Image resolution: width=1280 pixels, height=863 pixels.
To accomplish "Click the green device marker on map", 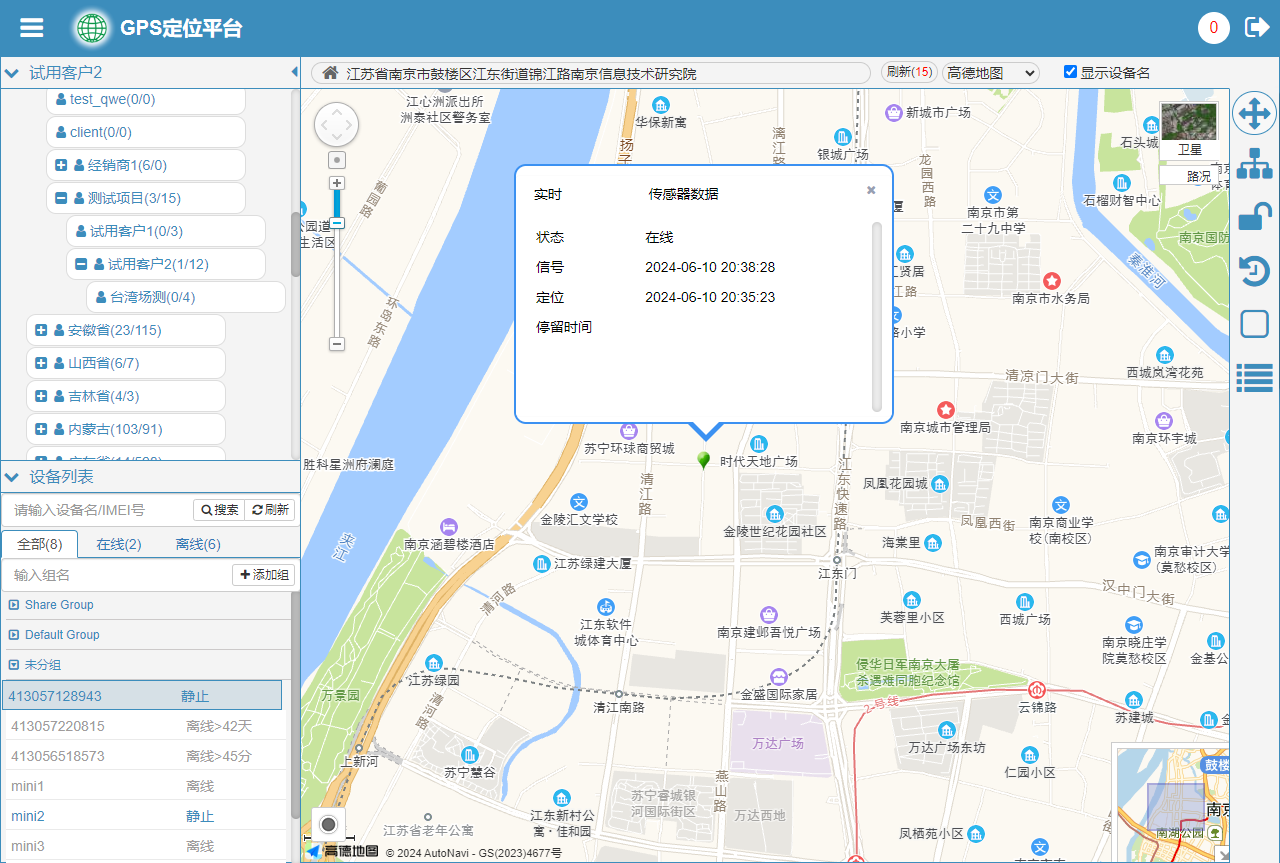I will pyautogui.click(x=704, y=460).
